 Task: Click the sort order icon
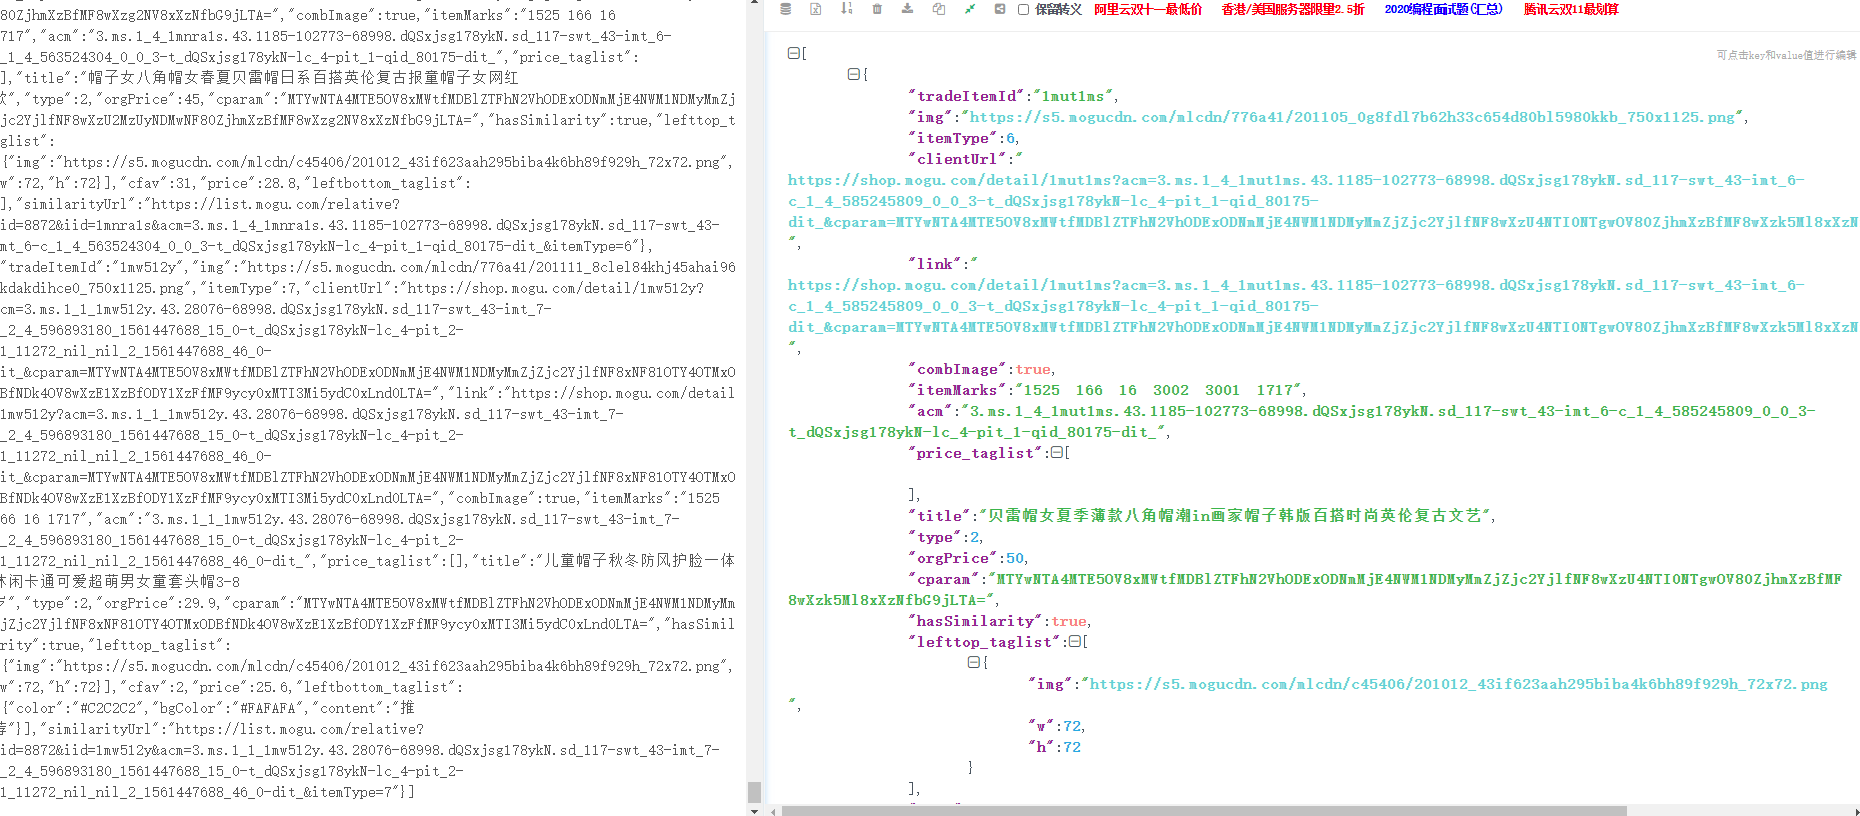(847, 9)
